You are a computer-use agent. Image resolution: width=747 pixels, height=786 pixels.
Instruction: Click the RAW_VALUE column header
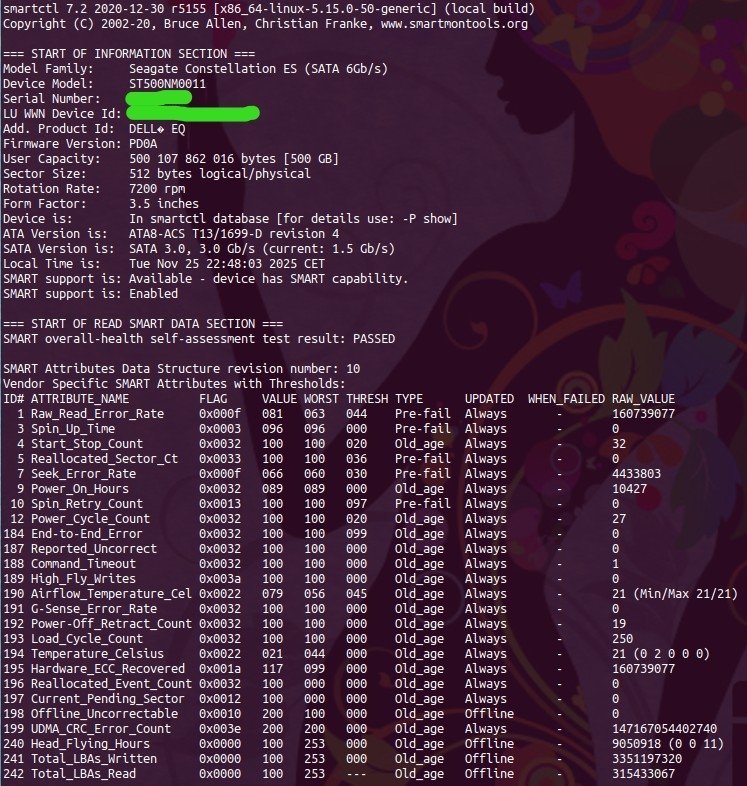tap(644, 399)
